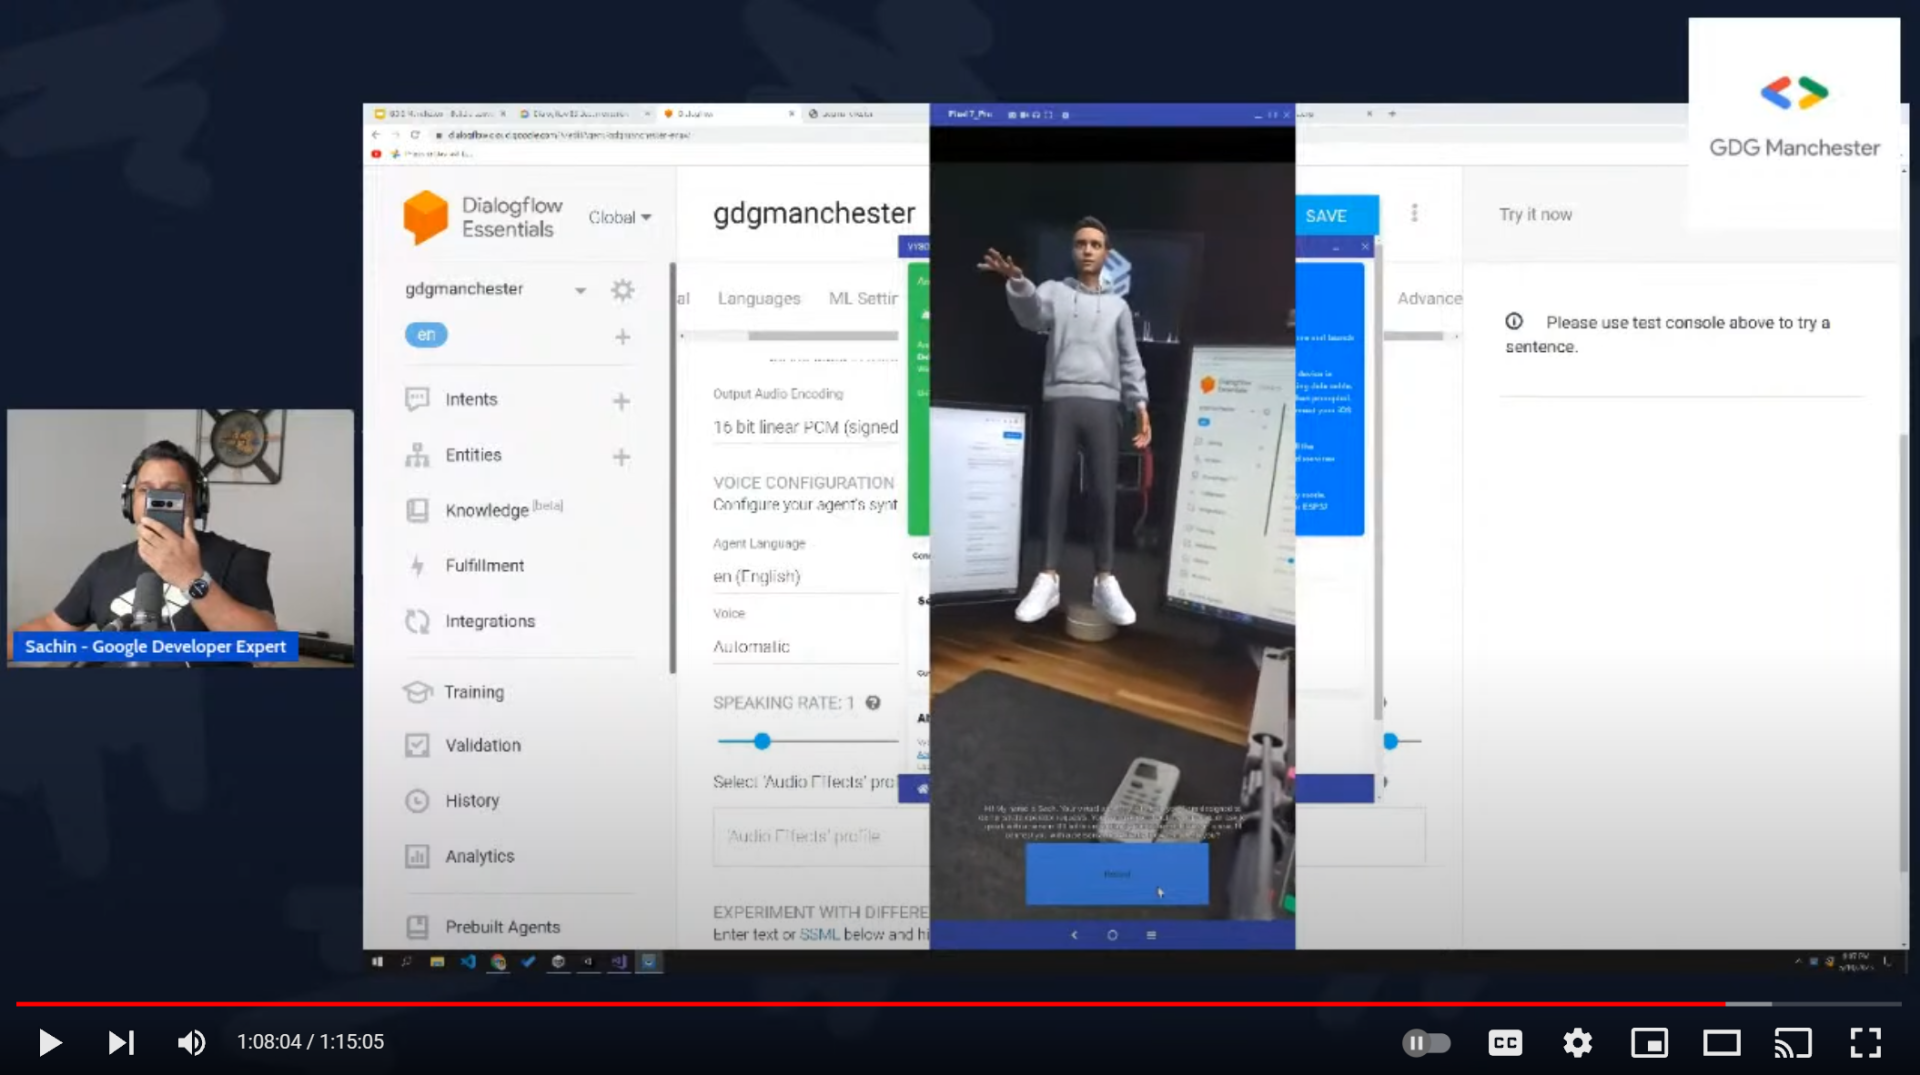Open Chrome from the taskbar
The height and width of the screenshot is (1075, 1920).
[498, 962]
